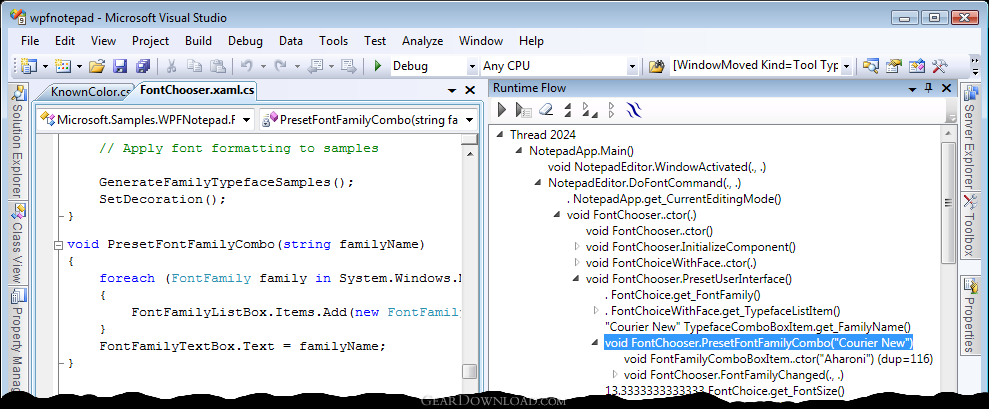The image size is (989, 409).
Task: Expand FontChoiceWithFace..ctor(.) node
Action: 576,262
